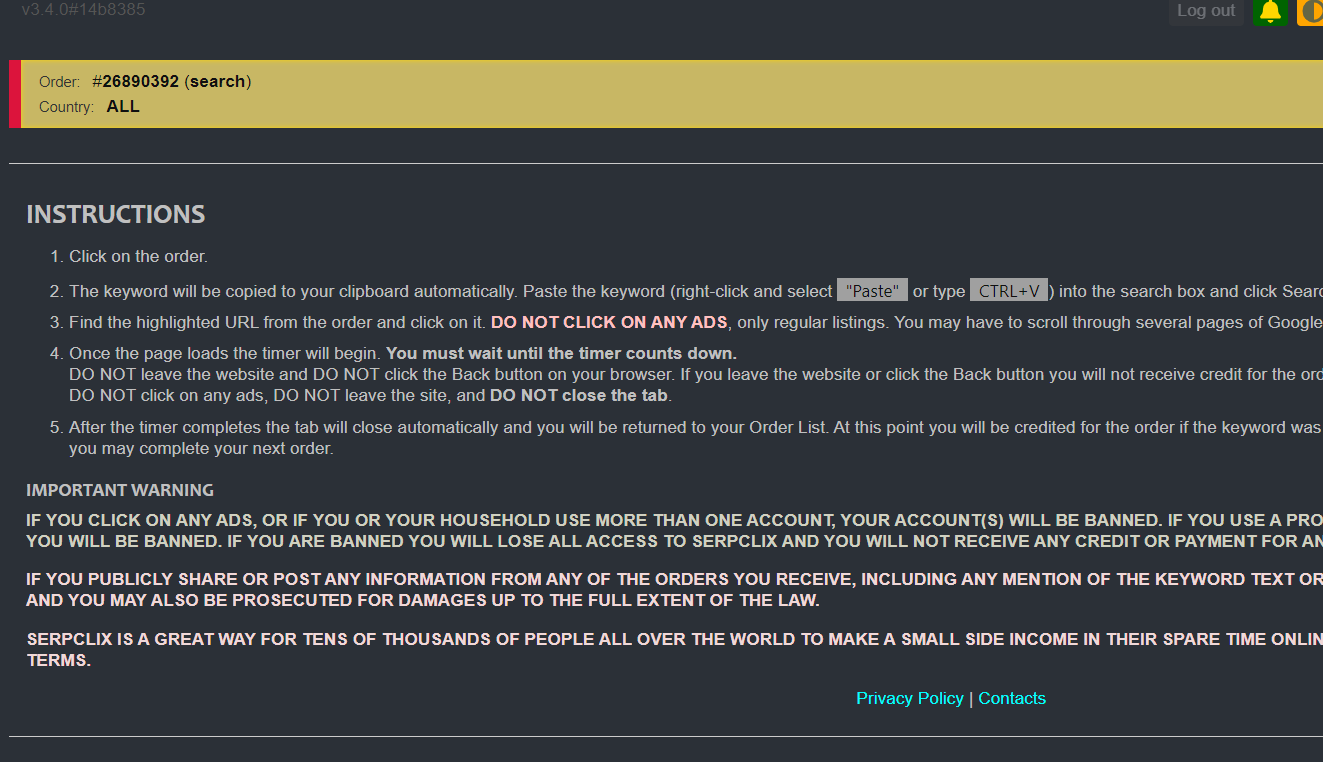1323x762 pixels.
Task: Toggle the dark/light contrast theme icon
Action: (x=1311, y=12)
